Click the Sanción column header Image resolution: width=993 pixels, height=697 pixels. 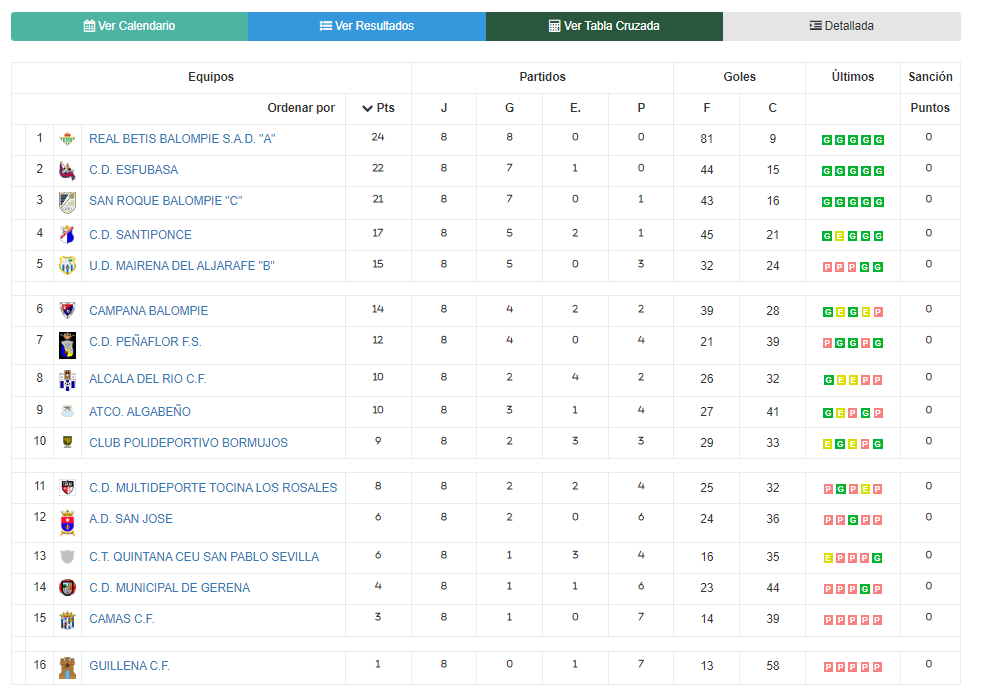(930, 77)
